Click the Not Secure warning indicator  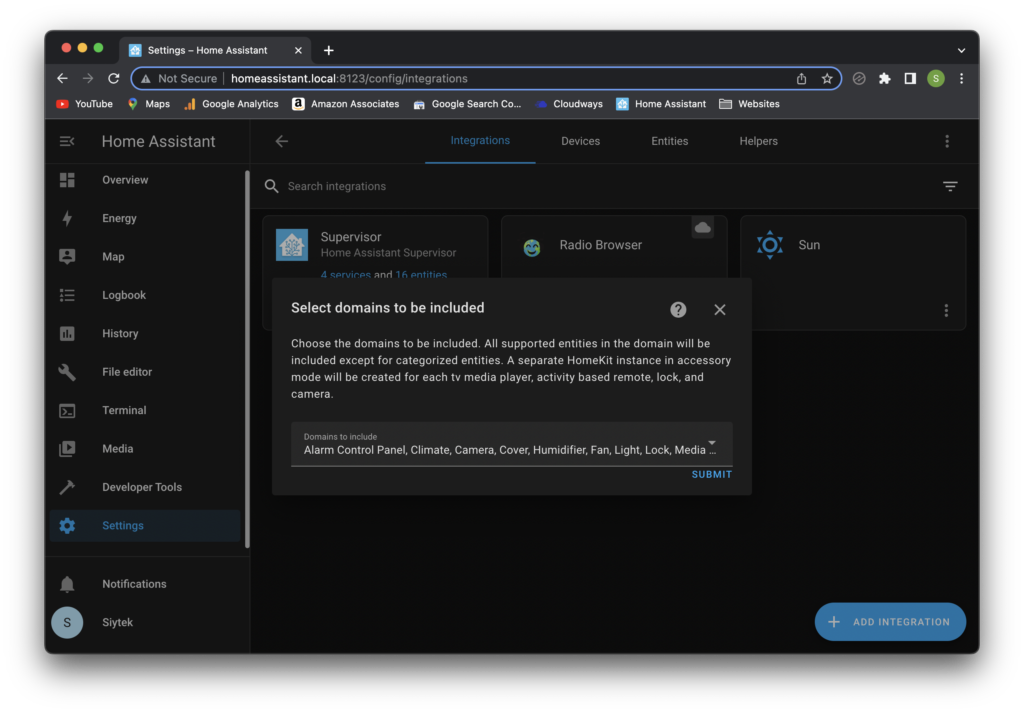[x=179, y=78]
